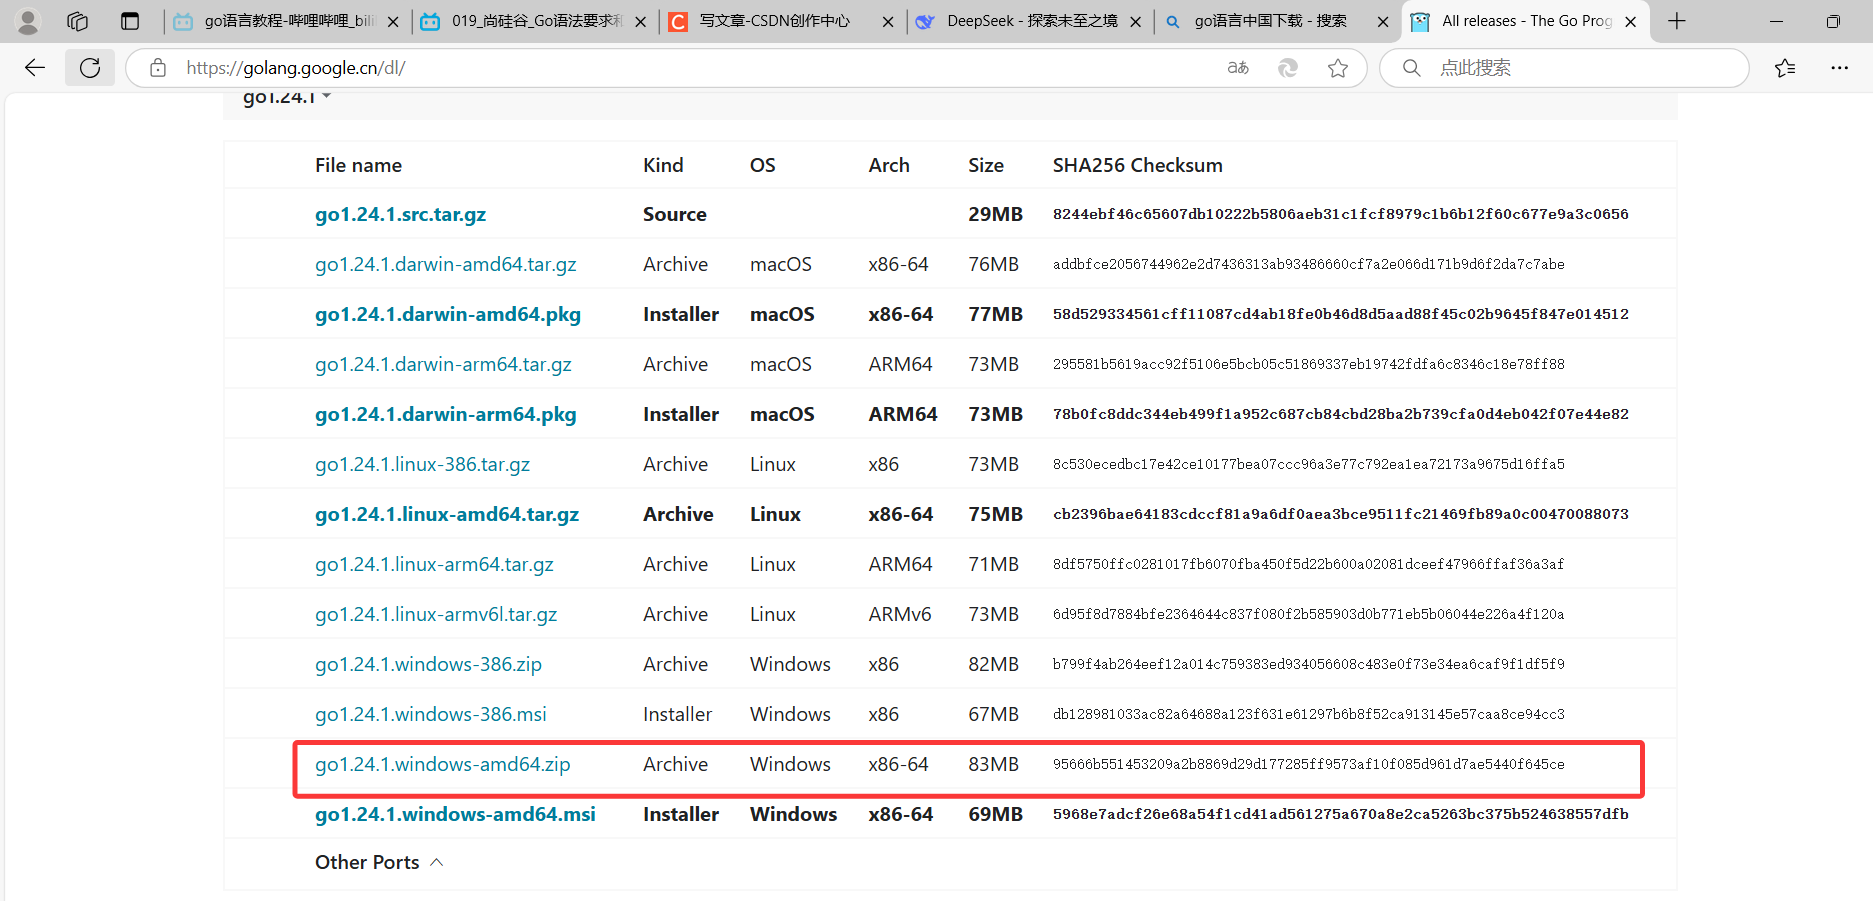Download go1.24.1.windows-amd64.msi installer
Viewport: 1873px width, 901px height.
coord(455,814)
